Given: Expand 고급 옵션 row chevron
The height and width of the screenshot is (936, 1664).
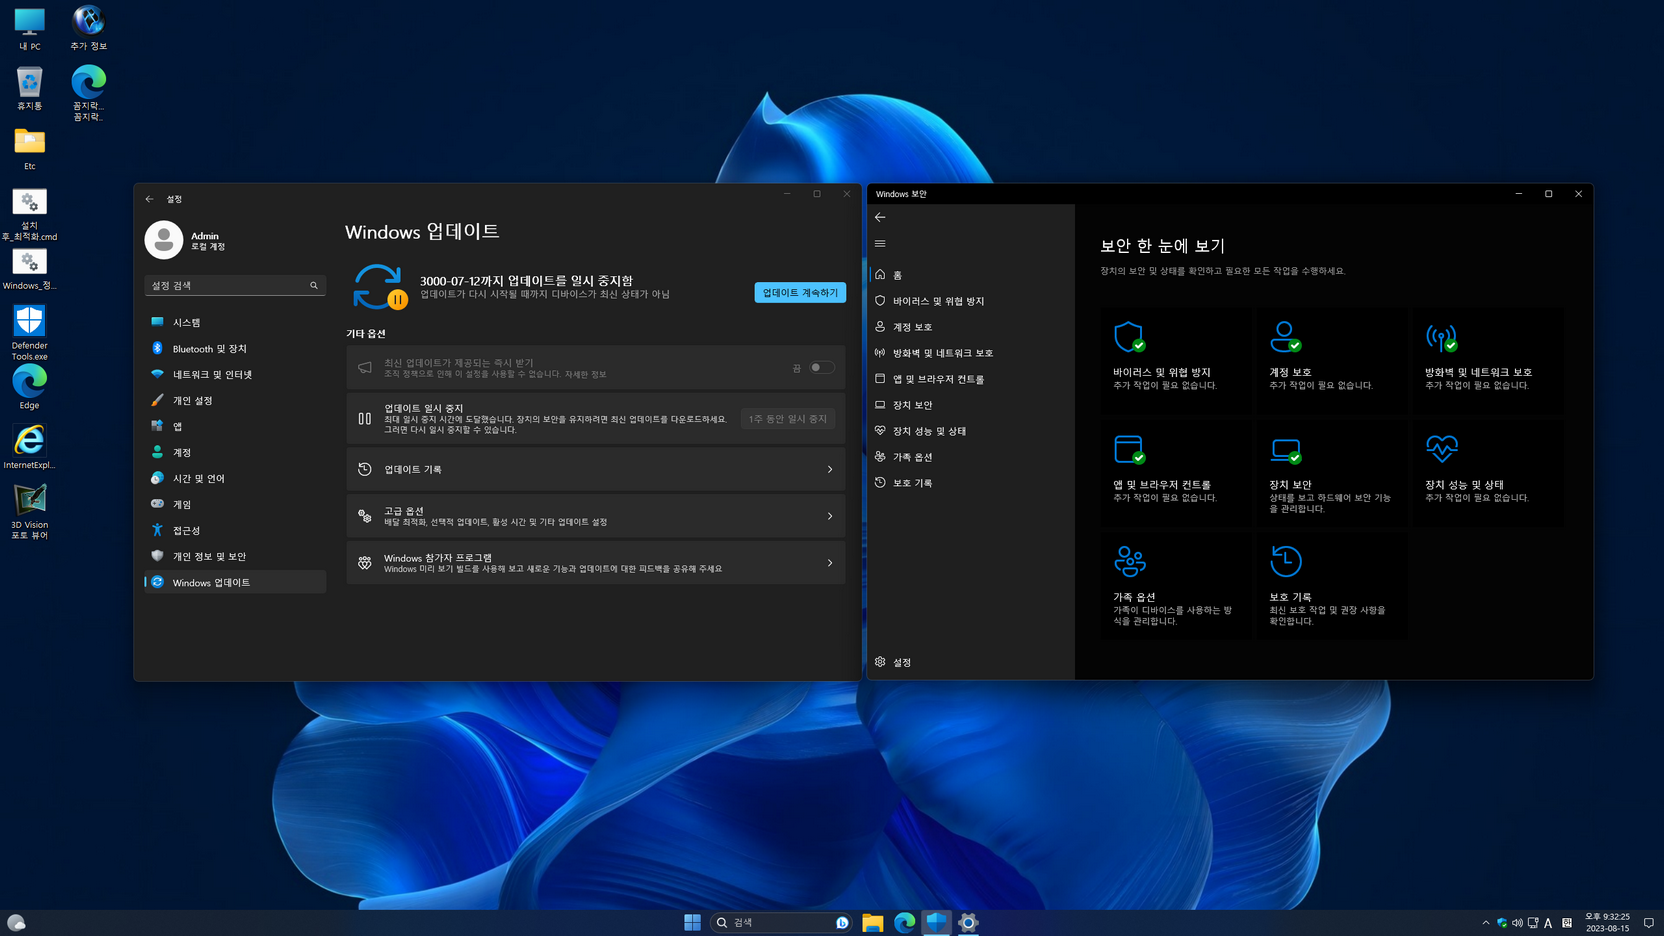Looking at the screenshot, I should click(830, 516).
